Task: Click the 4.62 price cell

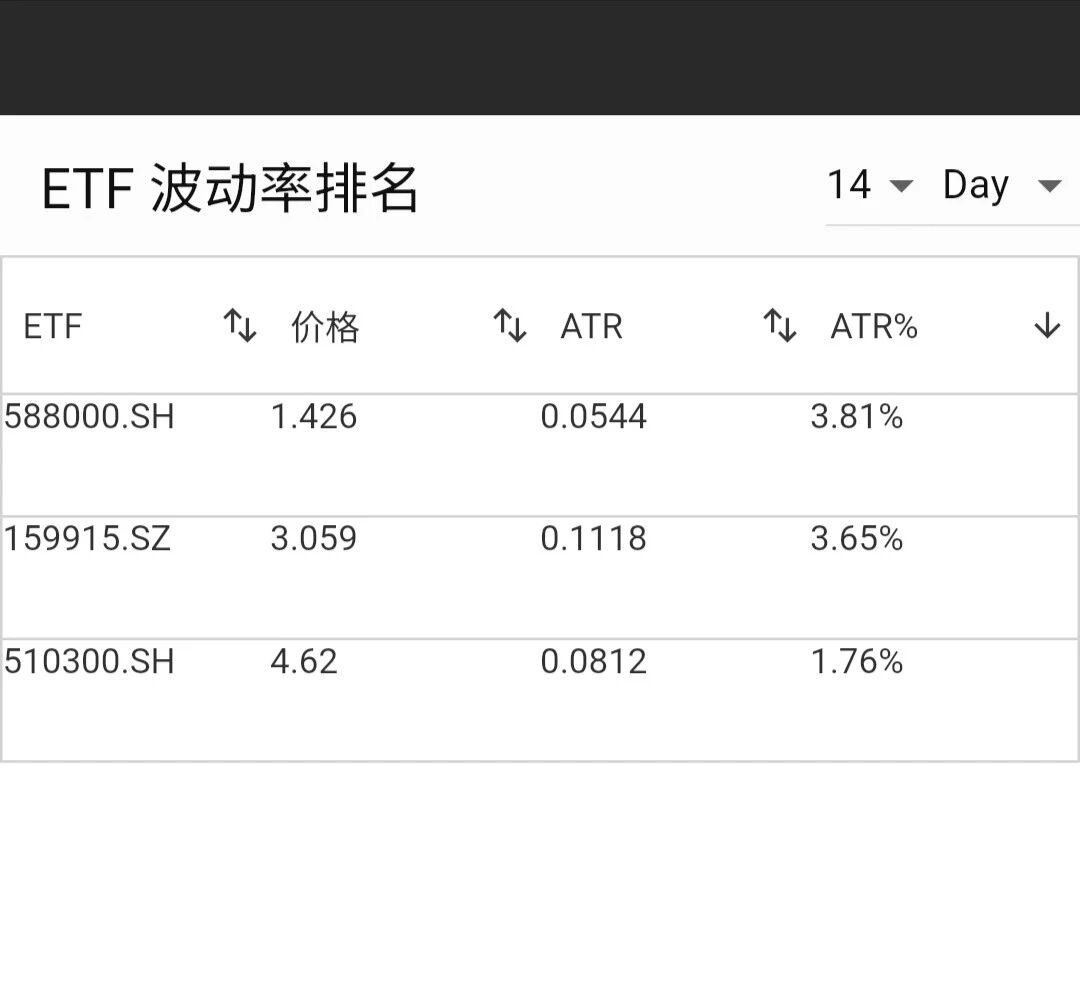Action: (304, 662)
